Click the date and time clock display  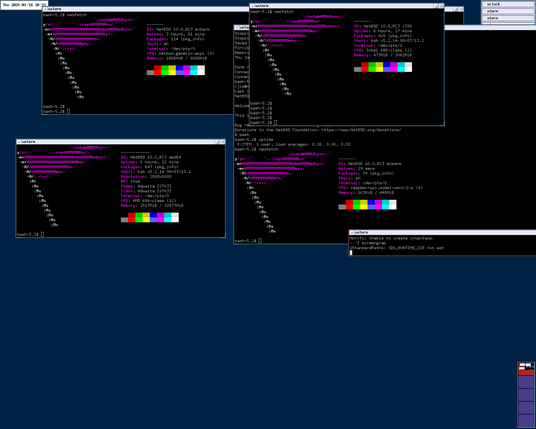24,5
